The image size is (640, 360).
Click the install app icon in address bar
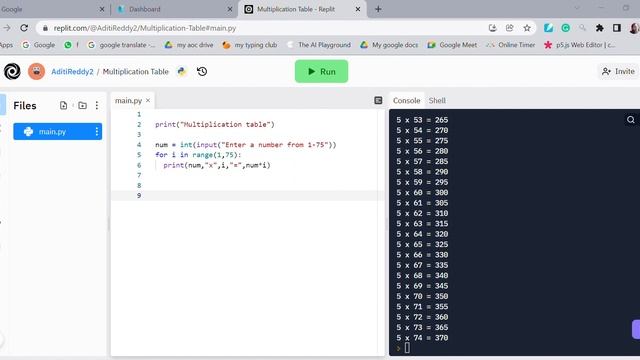[493, 28]
